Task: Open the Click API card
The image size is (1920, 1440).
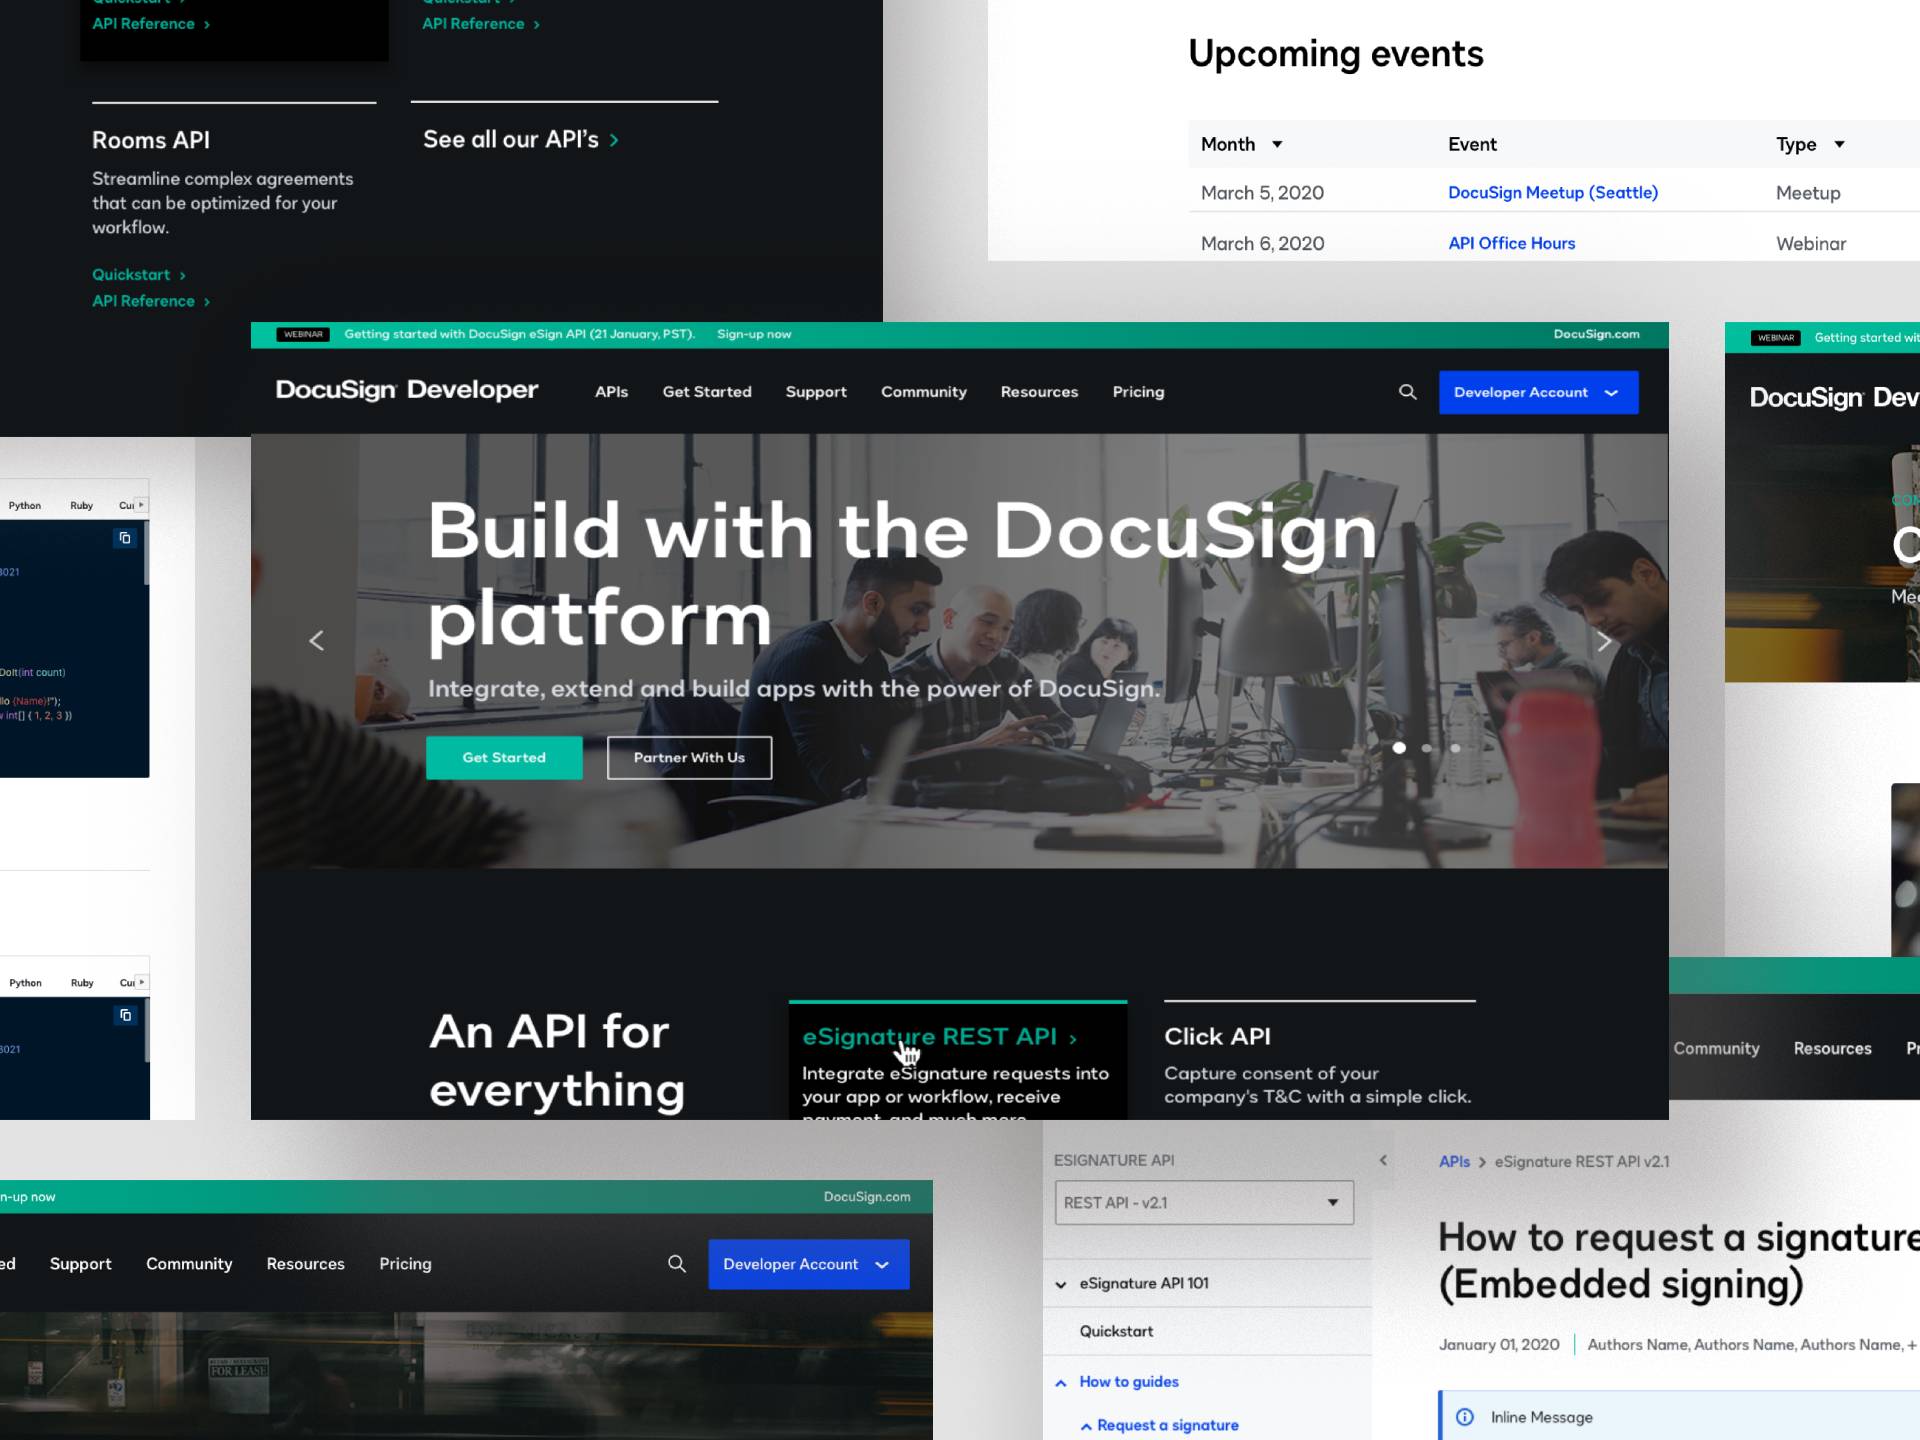Action: point(1217,1037)
